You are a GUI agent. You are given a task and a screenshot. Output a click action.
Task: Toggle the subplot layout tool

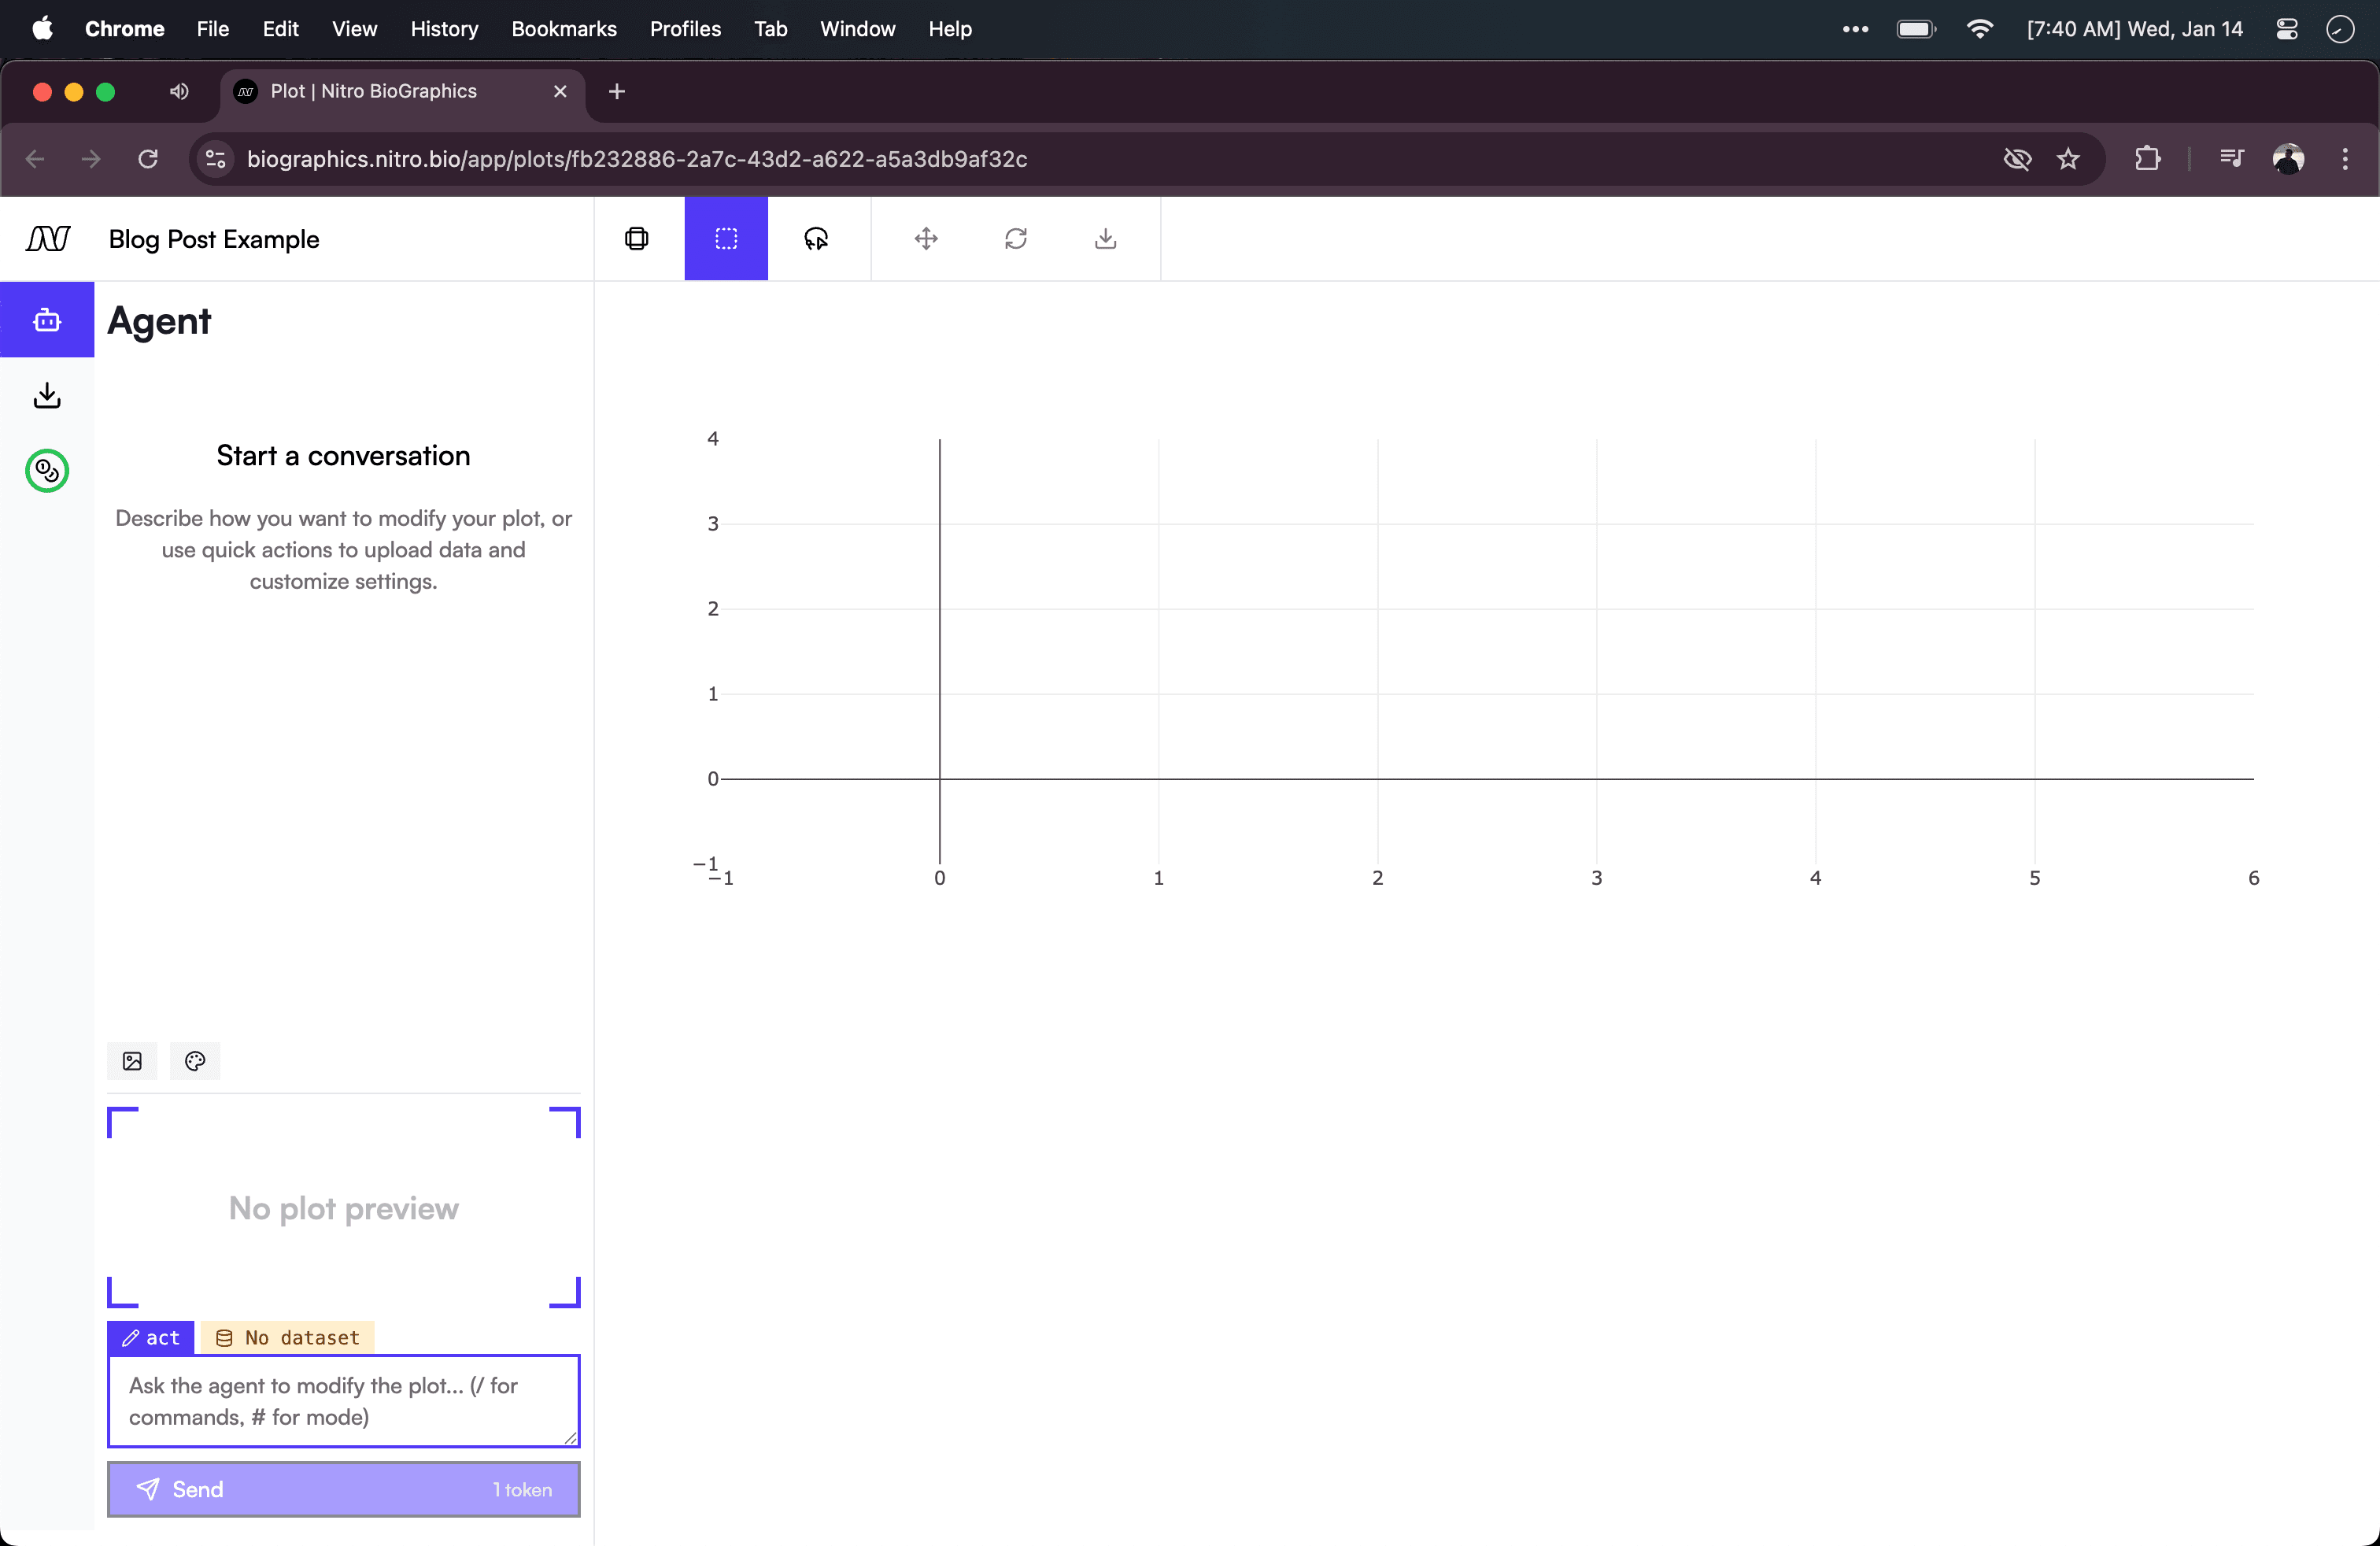tap(637, 239)
